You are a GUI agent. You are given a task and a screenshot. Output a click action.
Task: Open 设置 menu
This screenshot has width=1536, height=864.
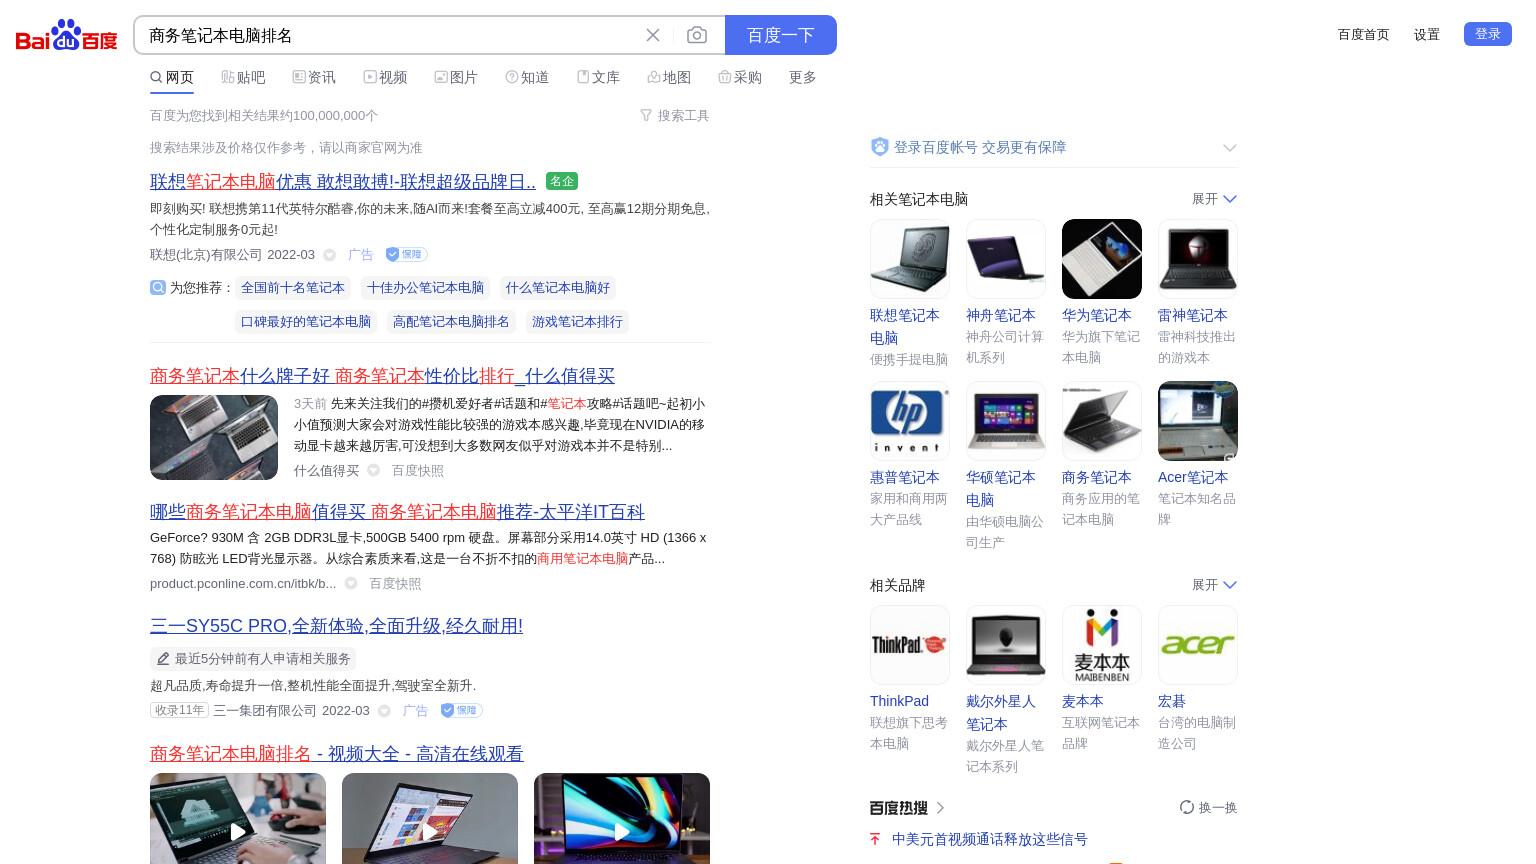pos(1427,34)
